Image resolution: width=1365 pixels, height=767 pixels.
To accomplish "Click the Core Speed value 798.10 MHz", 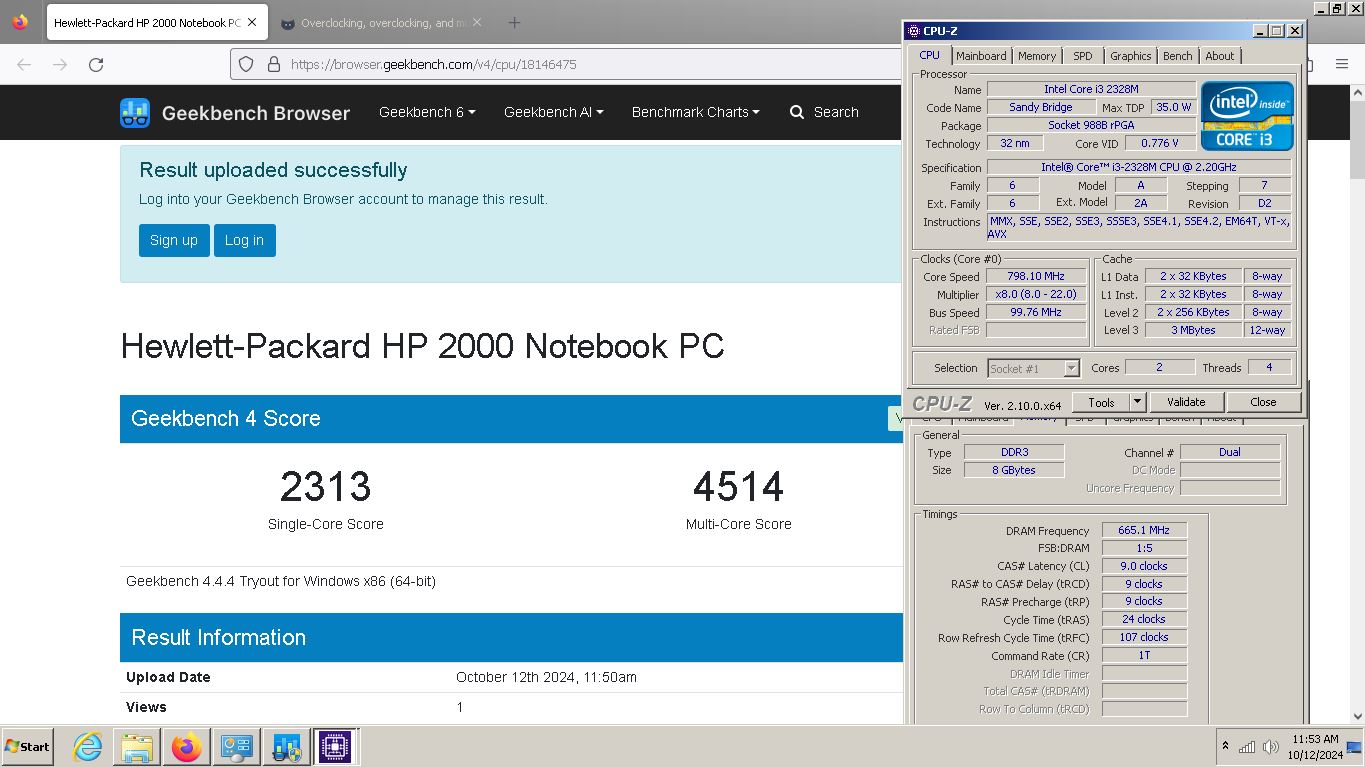I will coord(1036,276).
